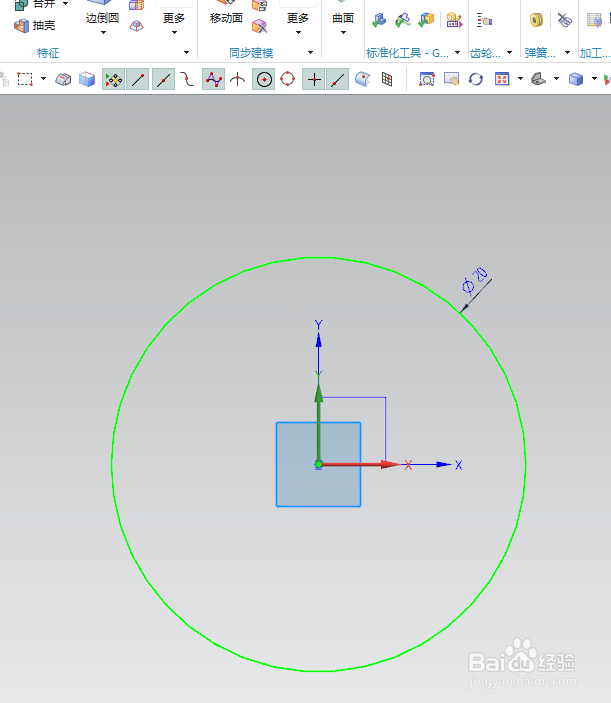Click the delete spring icon with cross
The image size is (611, 703).
pyautogui.click(x=564, y=20)
